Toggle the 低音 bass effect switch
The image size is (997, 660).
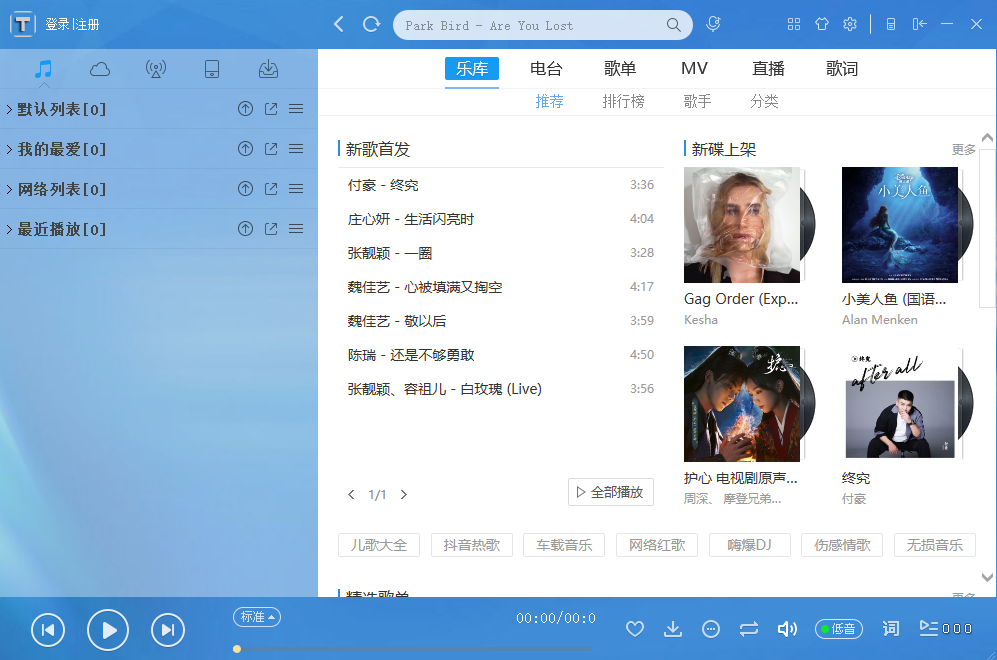point(839,628)
